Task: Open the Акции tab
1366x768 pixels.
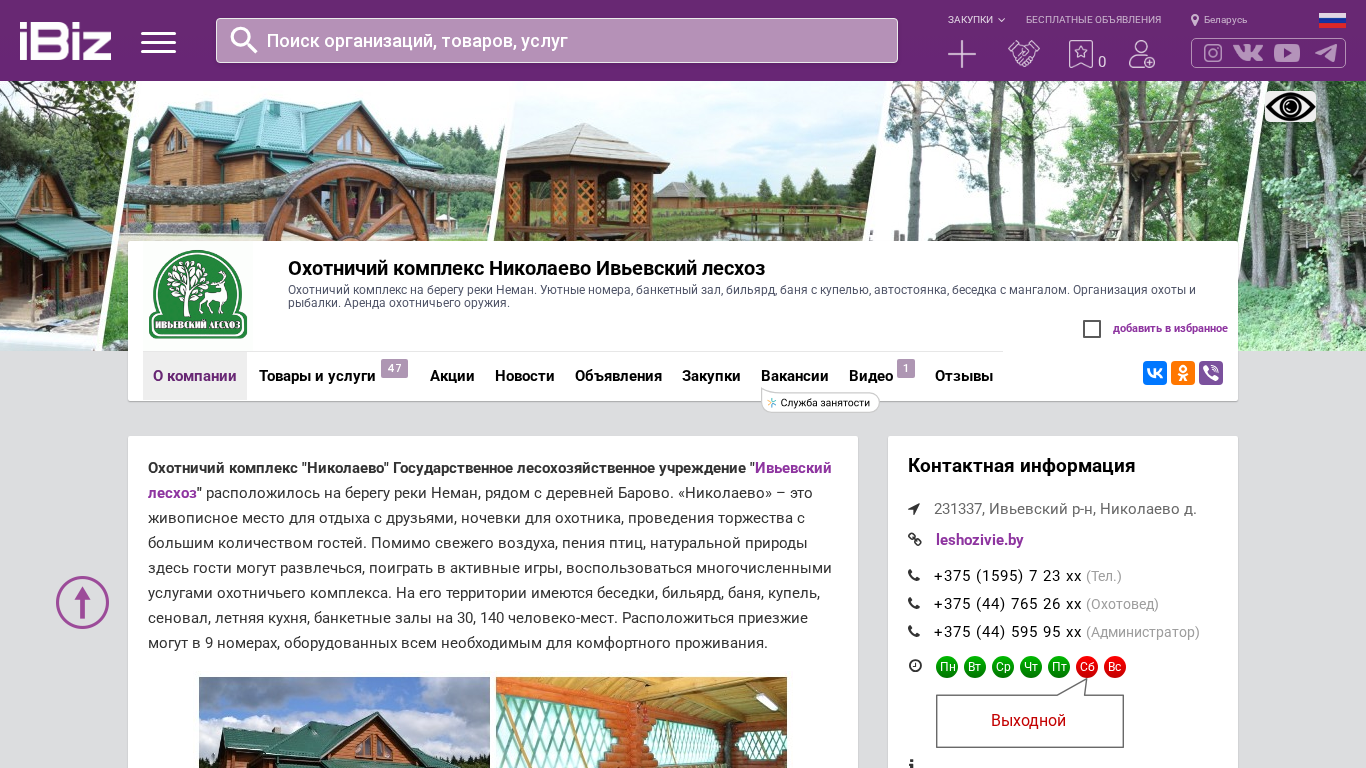Action: point(452,376)
